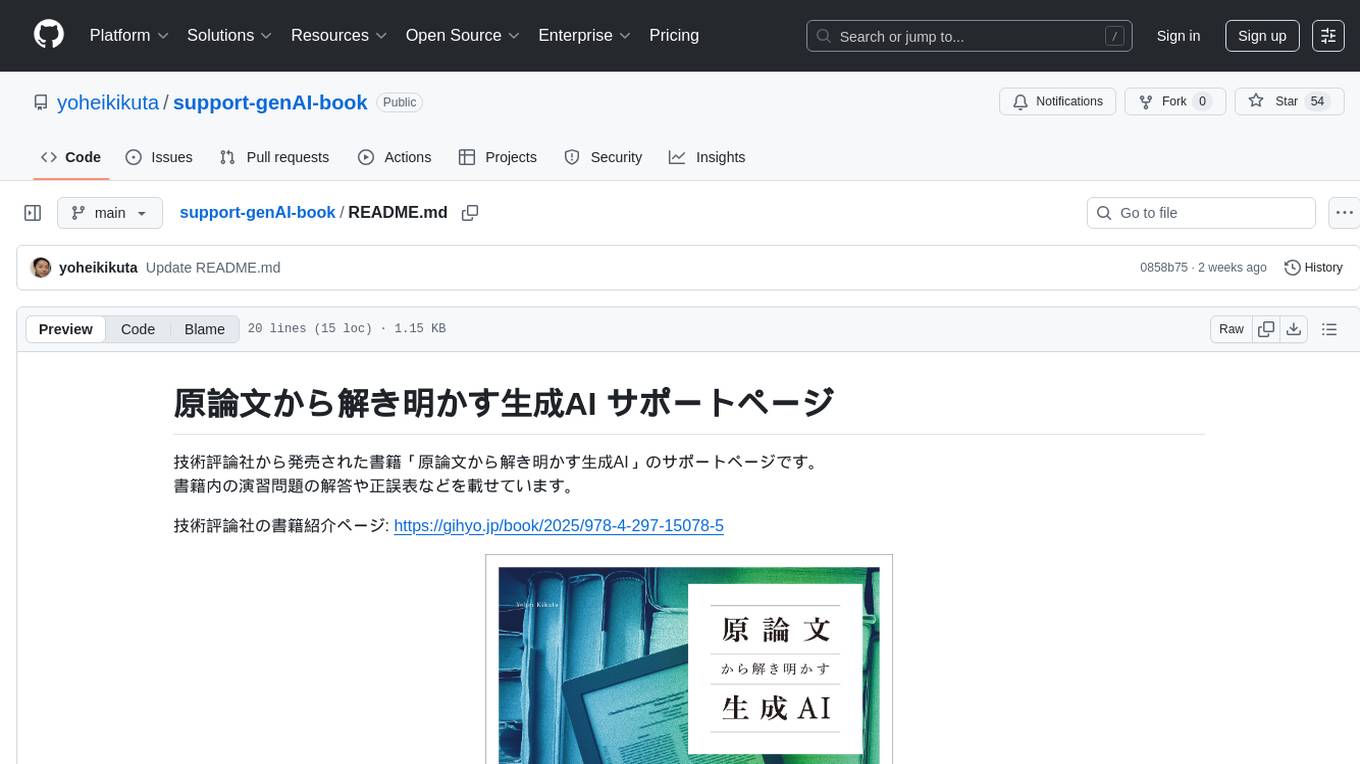Switch to the Pull requests tab
This screenshot has height=764, width=1360.
pos(274,157)
